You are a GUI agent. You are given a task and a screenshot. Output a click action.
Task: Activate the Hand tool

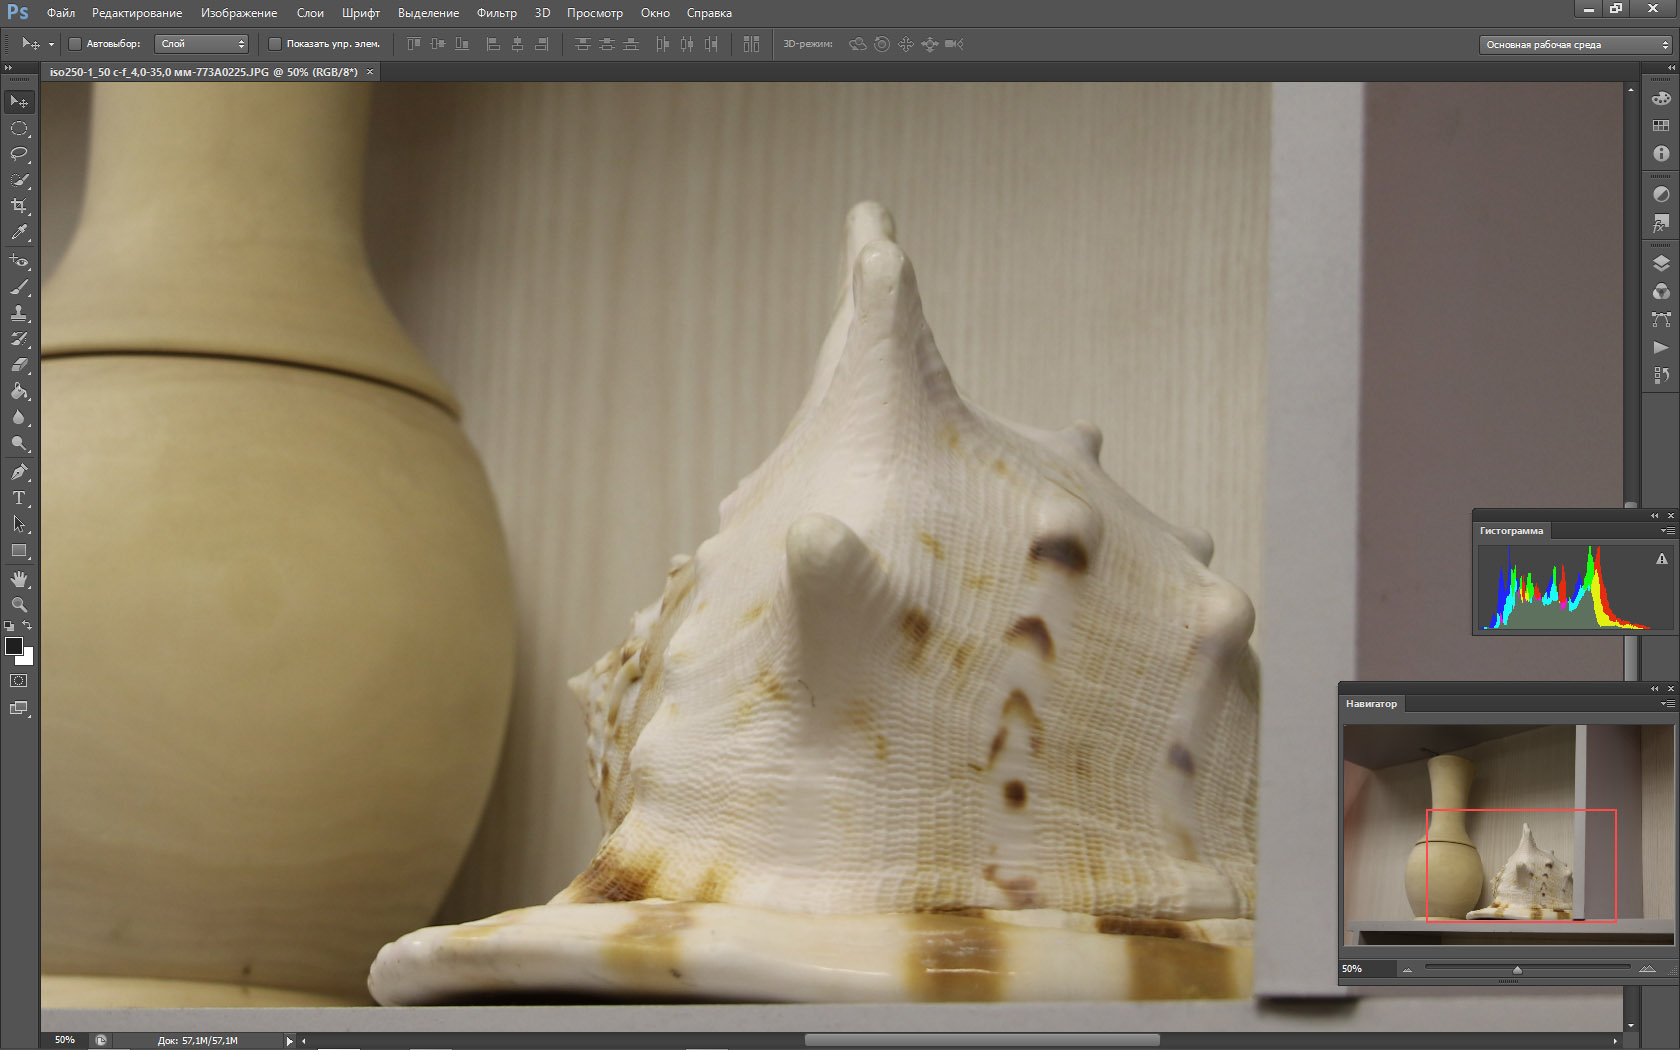pos(19,579)
